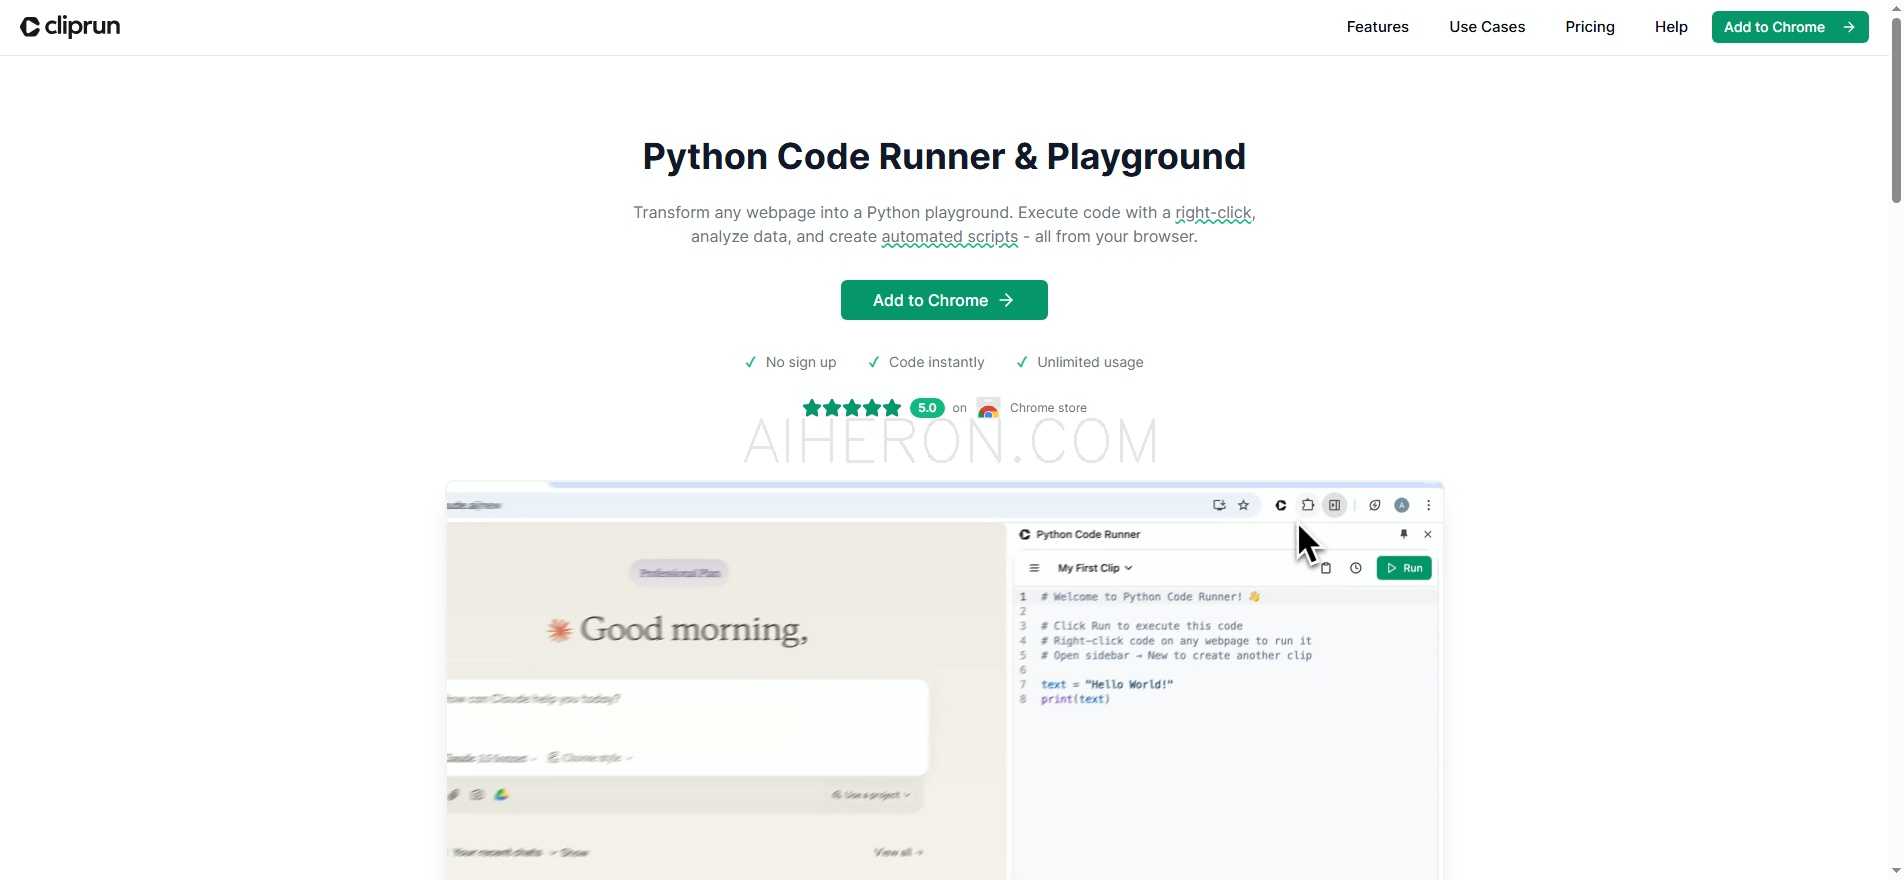Image resolution: width=1904 pixels, height=880 pixels.
Task: Click the code line print(text)
Action: tap(1075, 700)
